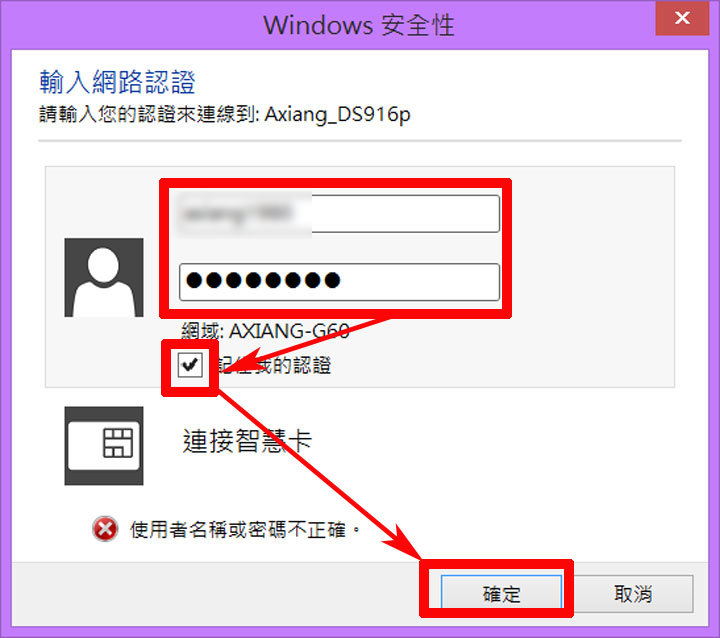Click the horizontal separator under the prompt
This screenshot has width=720, height=638.
[360, 141]
